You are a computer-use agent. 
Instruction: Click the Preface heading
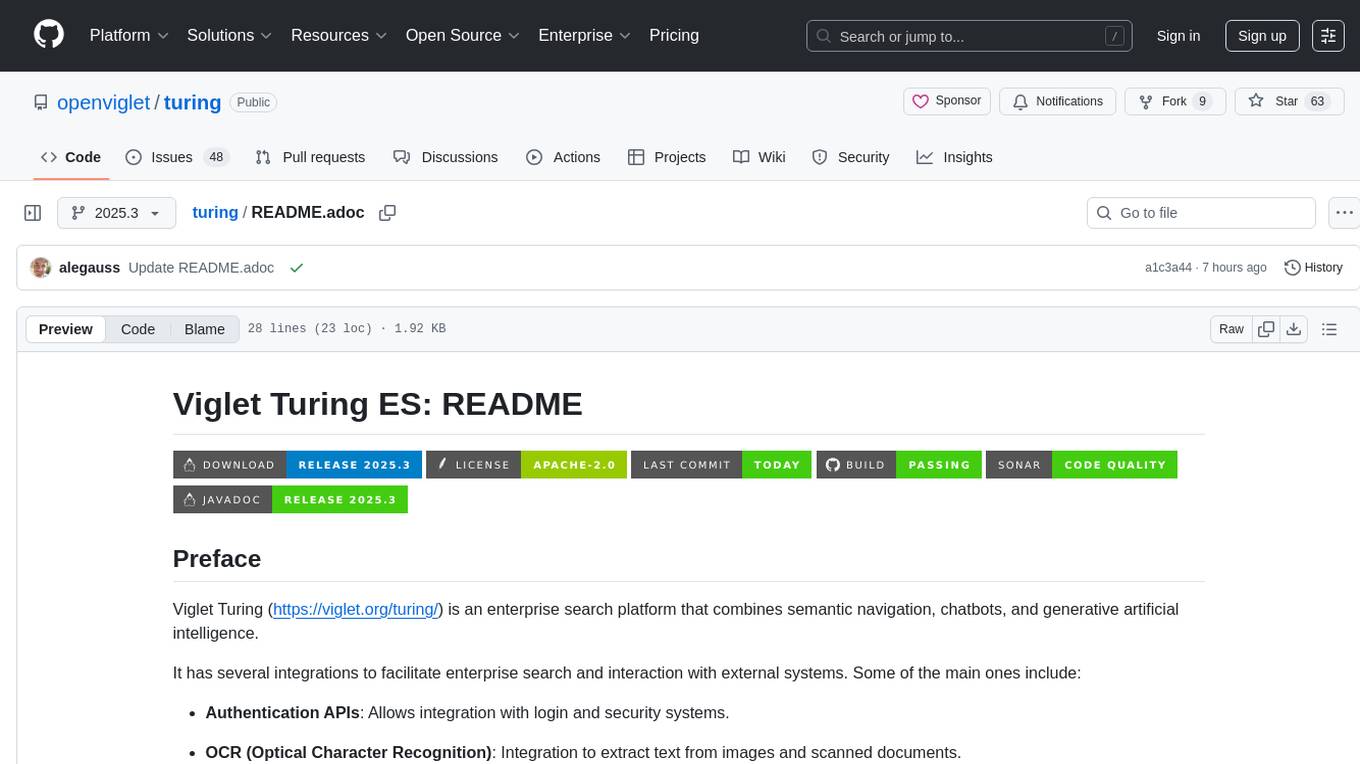tap(217, 558)
